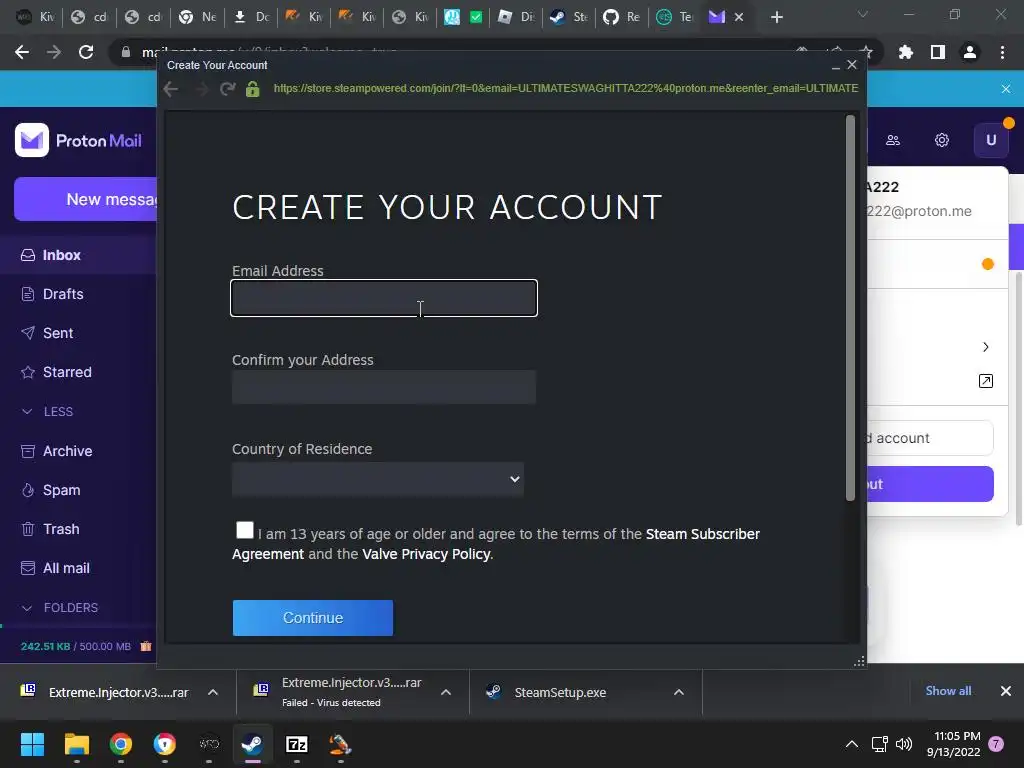
Task: Close the Chrome downloads bar
Action: tap(1006, 691)
